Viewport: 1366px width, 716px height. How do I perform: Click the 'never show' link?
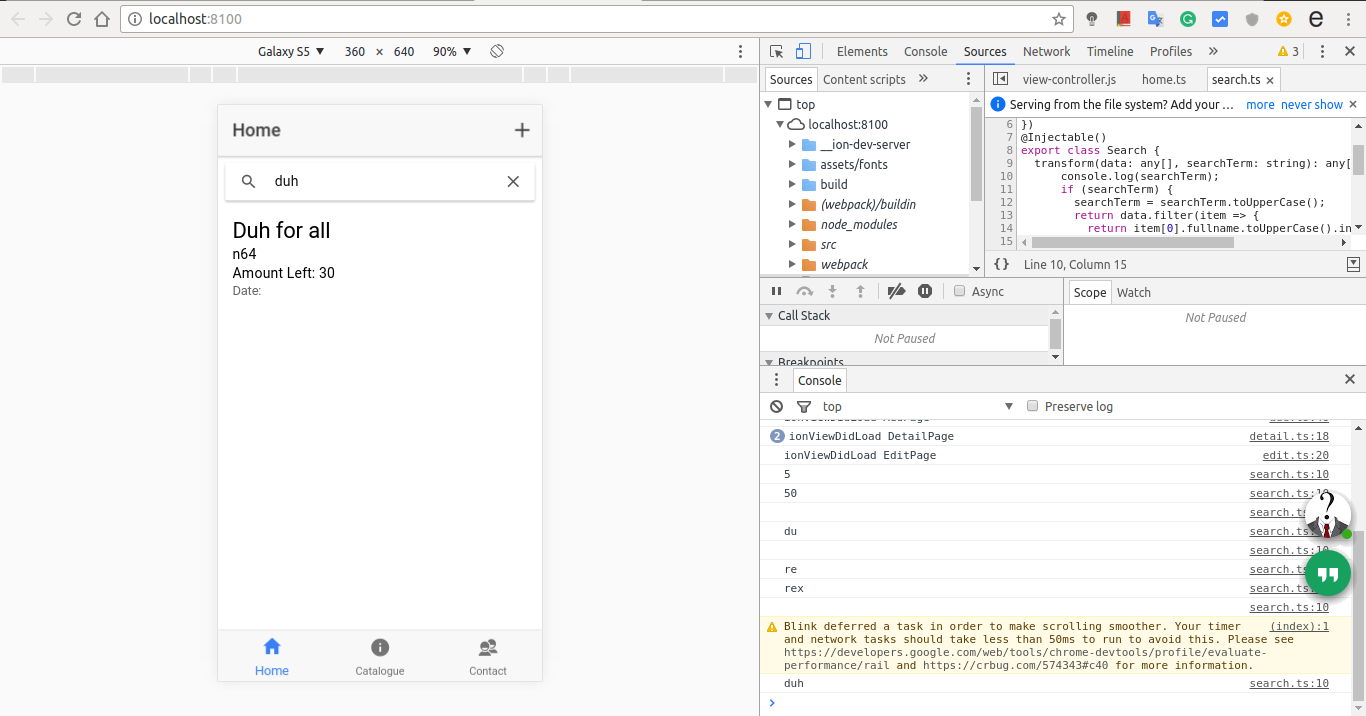click(x=1311, y=104)
